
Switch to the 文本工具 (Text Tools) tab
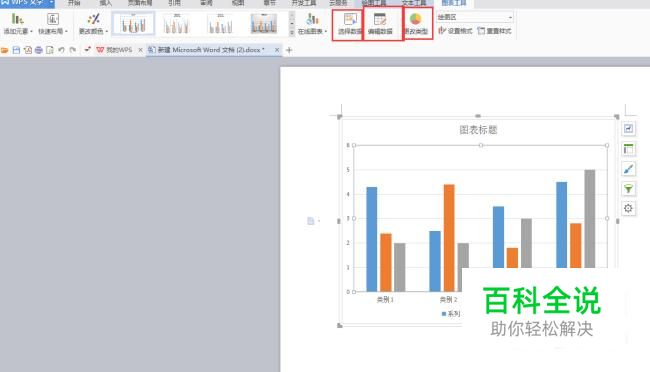pyautogui.click(x=414, y=3)
